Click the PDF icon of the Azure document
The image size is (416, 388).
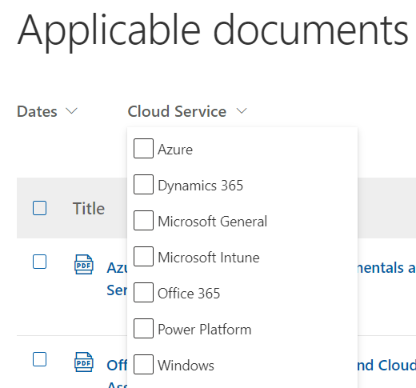click(x=84, y=264)
